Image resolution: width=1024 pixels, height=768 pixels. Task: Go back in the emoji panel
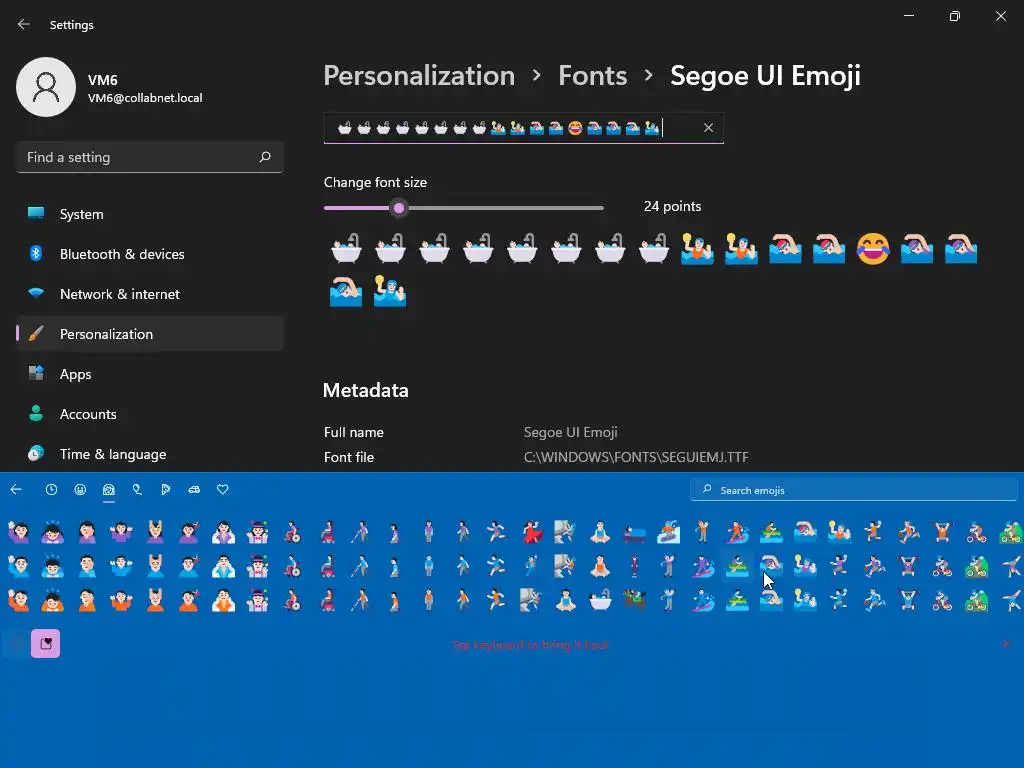(16, 490)
